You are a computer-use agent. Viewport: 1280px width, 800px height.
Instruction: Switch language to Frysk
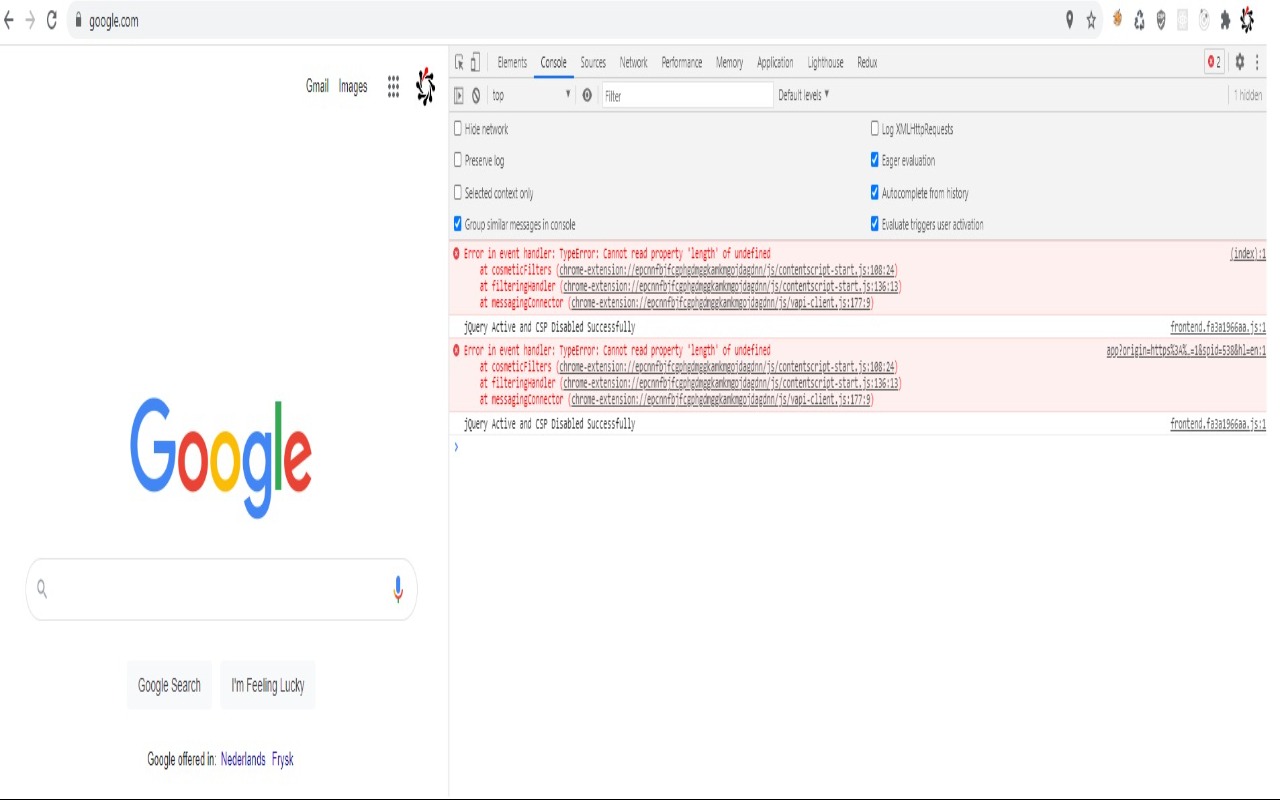pos(283,759)
